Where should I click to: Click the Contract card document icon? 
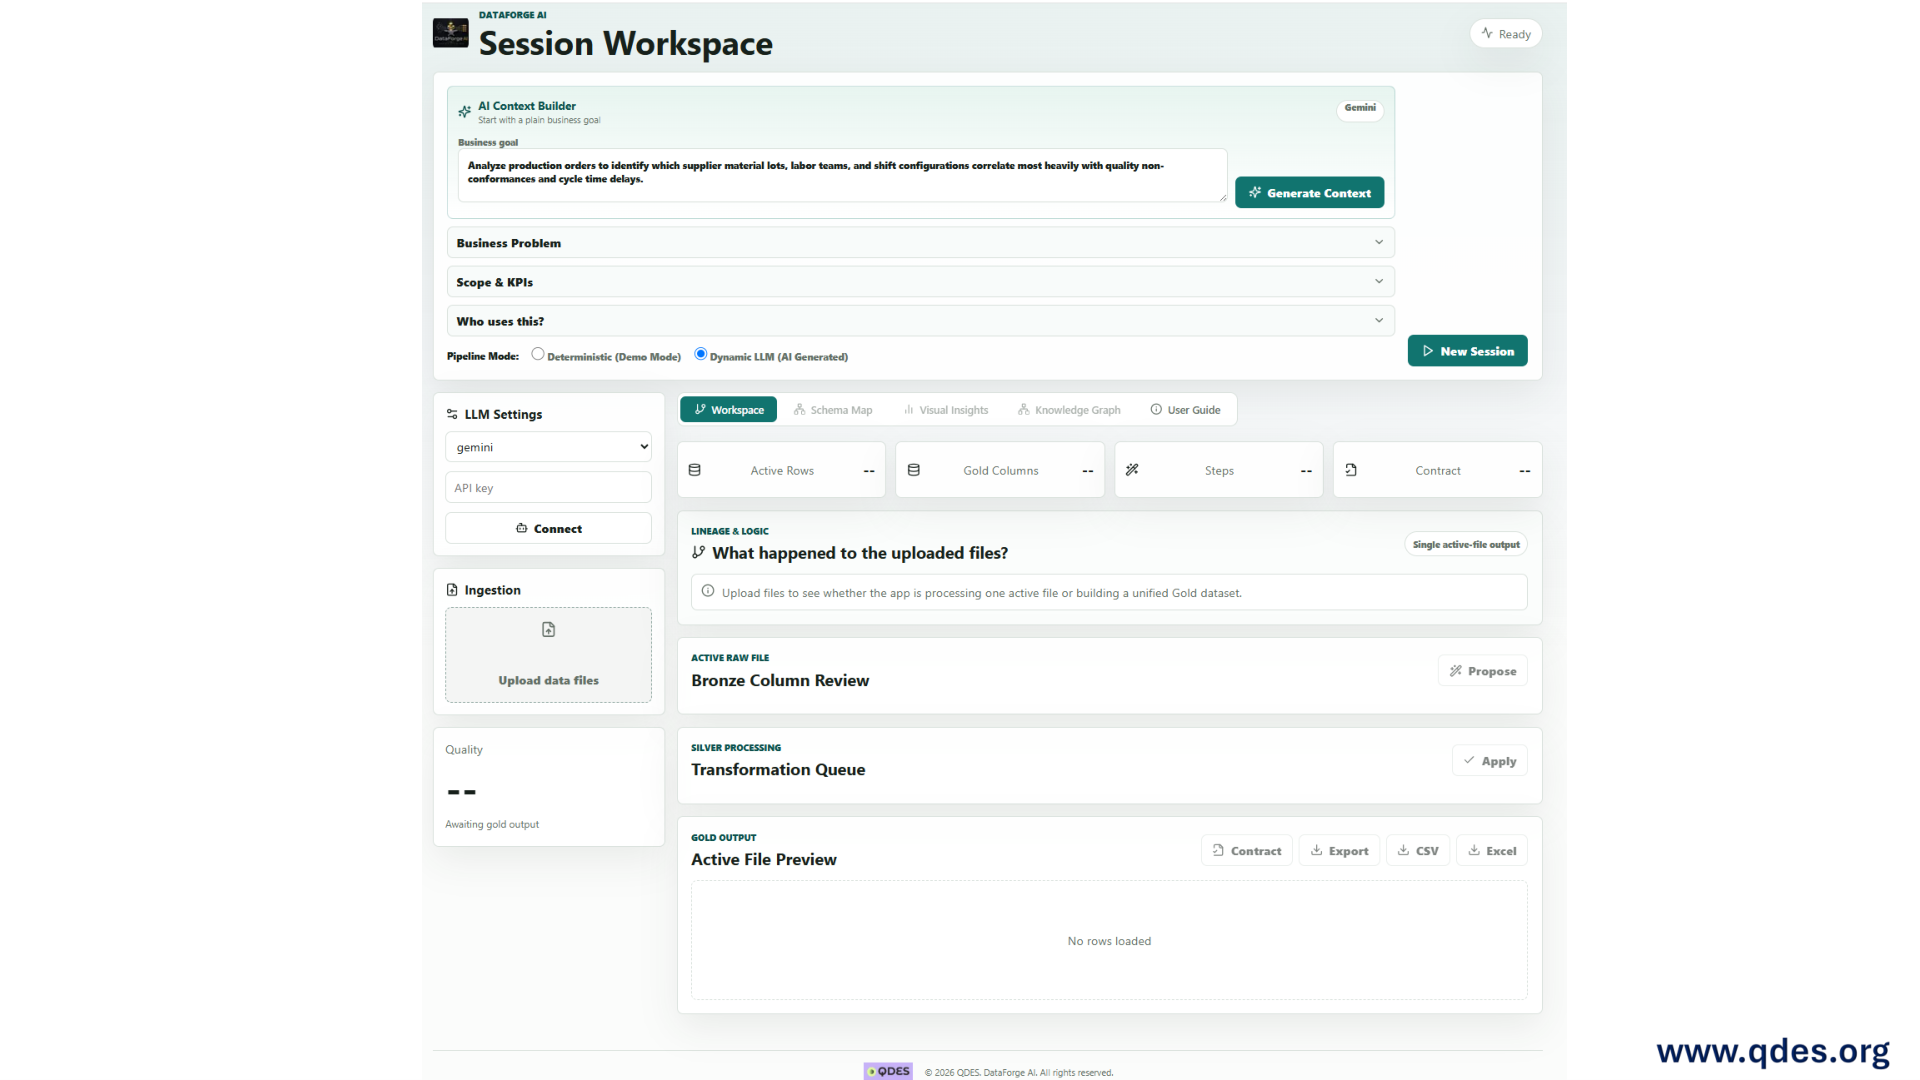coord(1351,470)
